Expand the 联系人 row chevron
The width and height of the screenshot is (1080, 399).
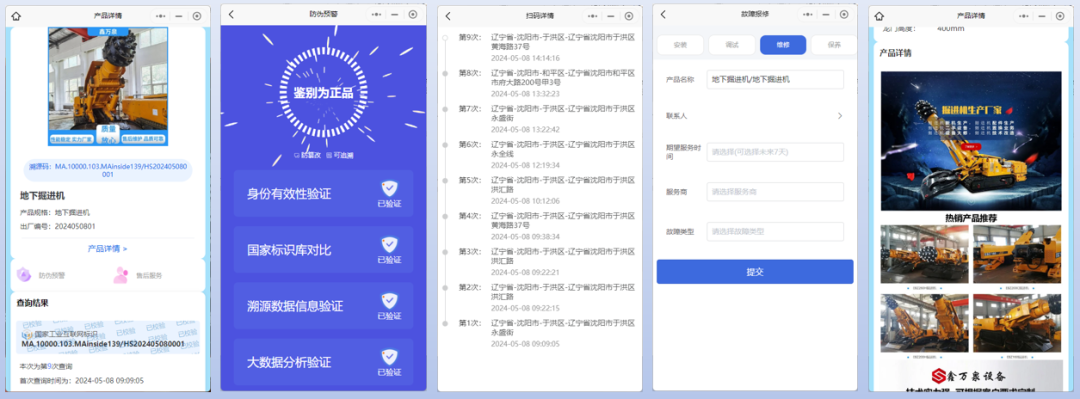coord(840,116)
